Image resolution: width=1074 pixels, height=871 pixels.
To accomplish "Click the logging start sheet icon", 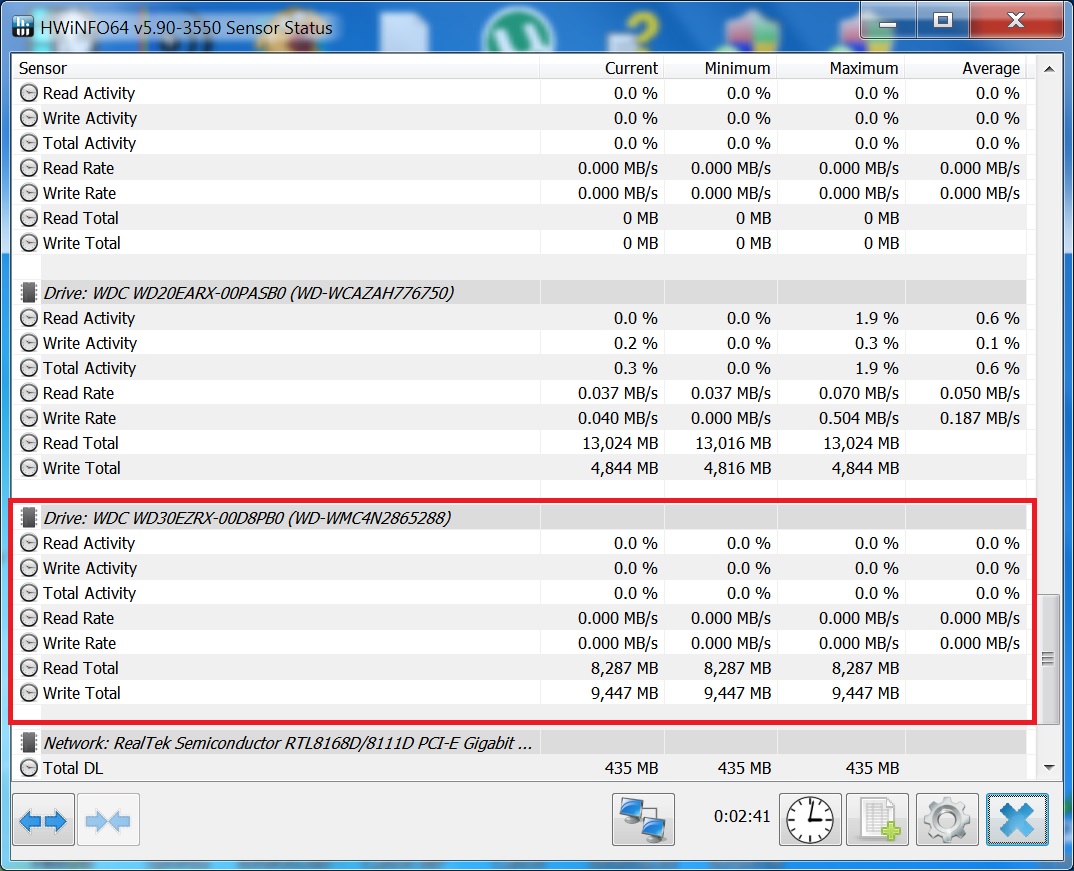I will coord(878,820).
